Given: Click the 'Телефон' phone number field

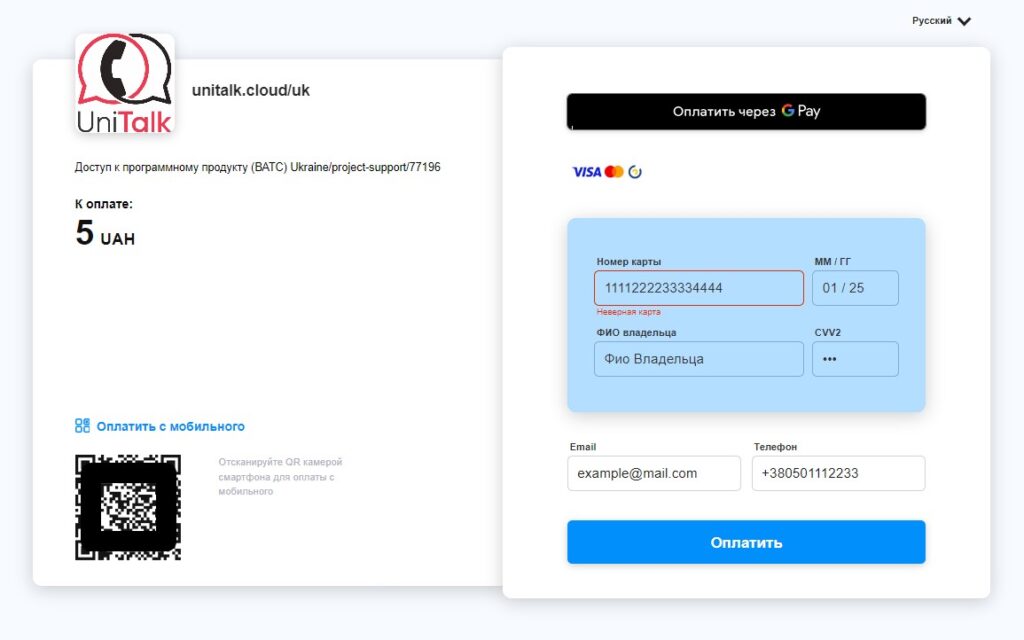Looking at the screenshot, I should tap(838, 473).
